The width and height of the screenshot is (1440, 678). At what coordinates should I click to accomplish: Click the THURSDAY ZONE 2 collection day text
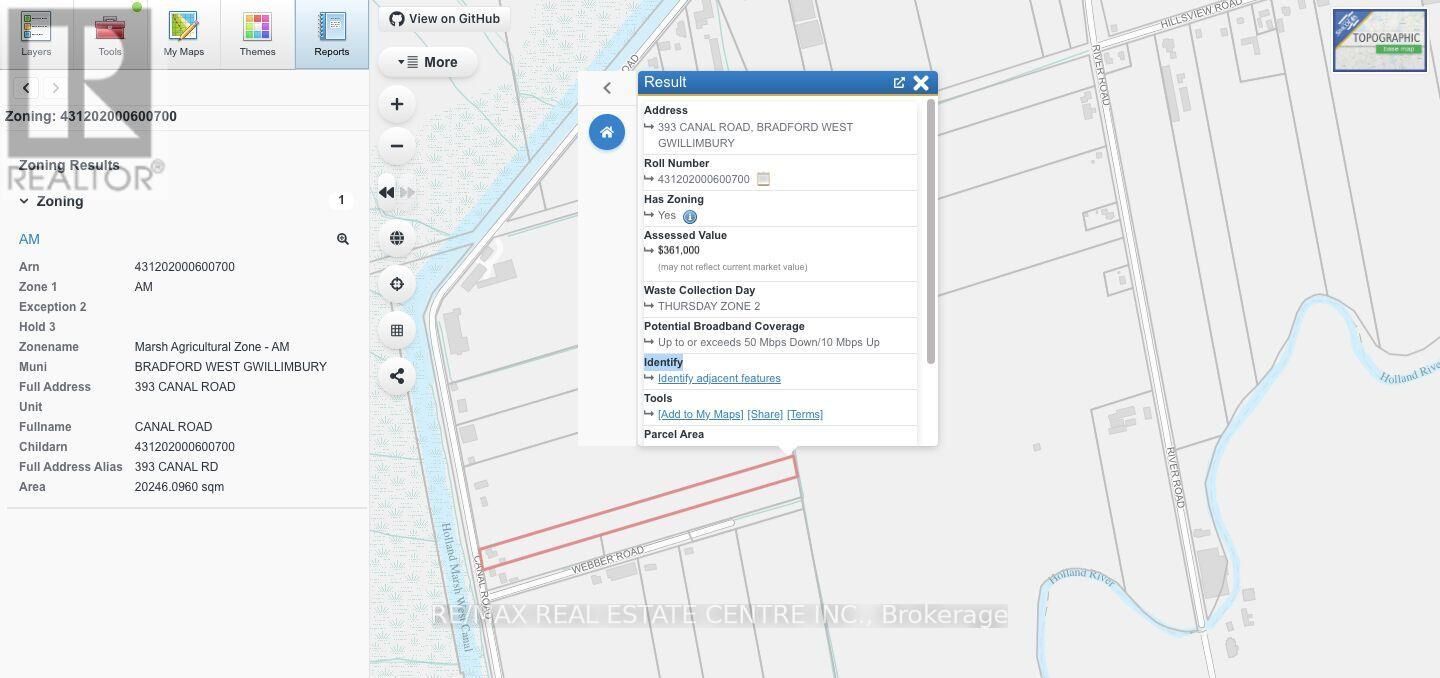coord(709,306)
